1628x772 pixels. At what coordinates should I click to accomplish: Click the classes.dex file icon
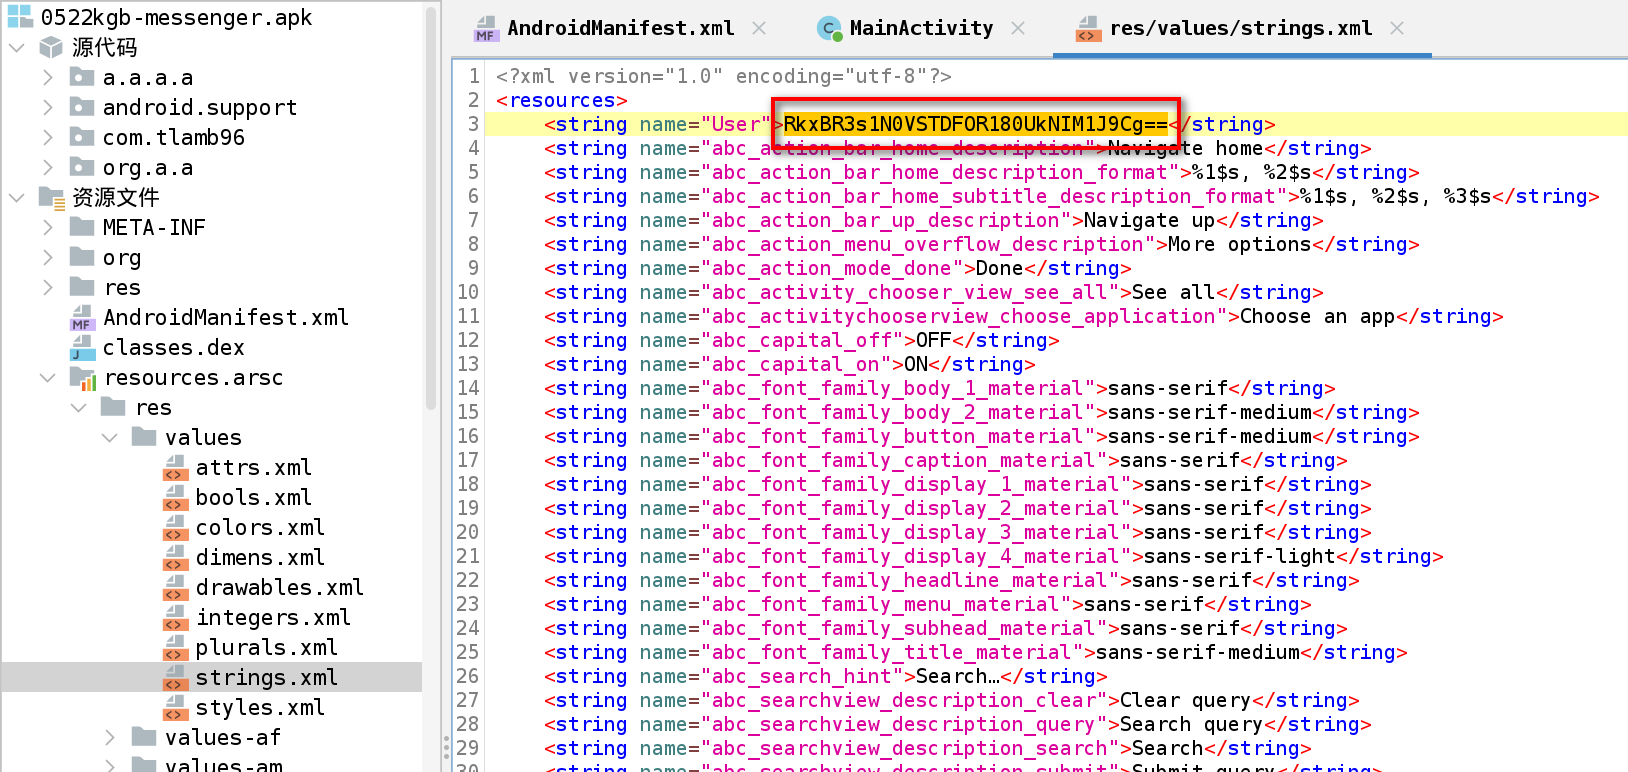(82, 347)
